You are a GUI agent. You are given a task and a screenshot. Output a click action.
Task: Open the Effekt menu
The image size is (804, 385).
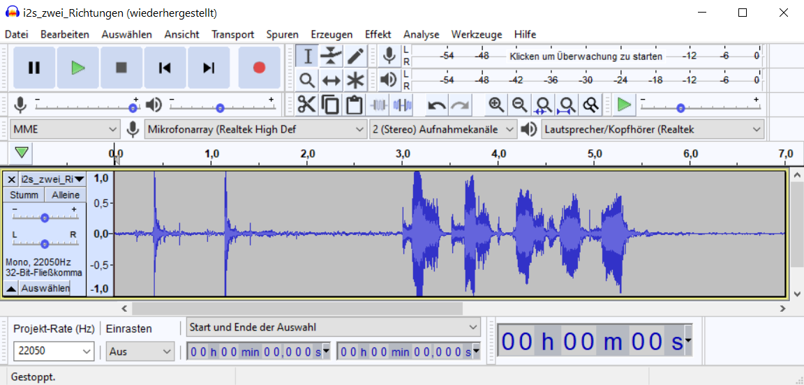click(378, 34)
